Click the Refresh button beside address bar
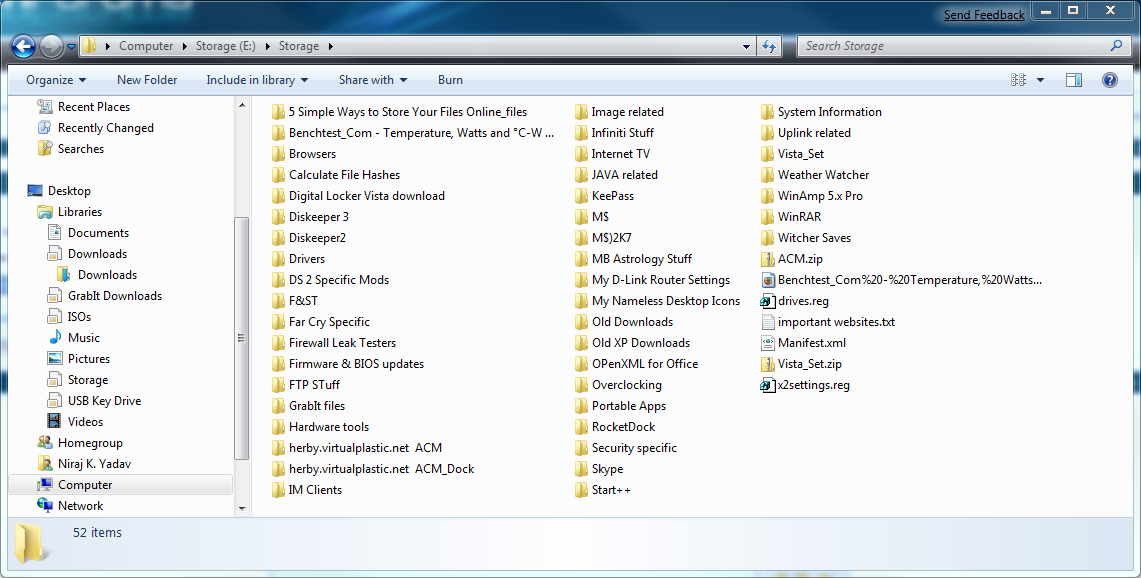 pos(769,46)
